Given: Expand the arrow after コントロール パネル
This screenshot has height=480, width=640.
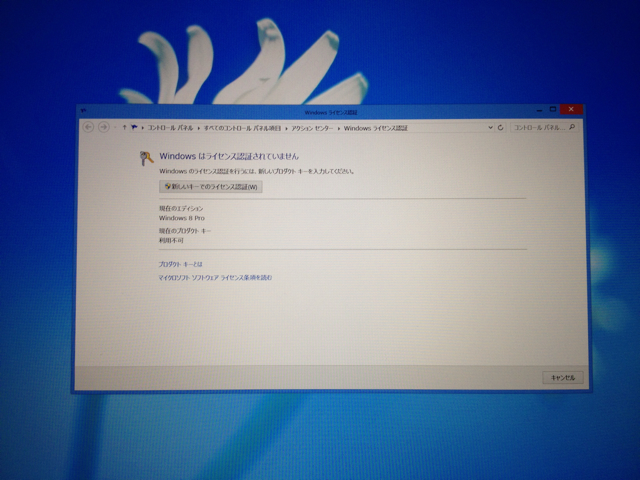Looking at the screenshot, I should 199,128.
